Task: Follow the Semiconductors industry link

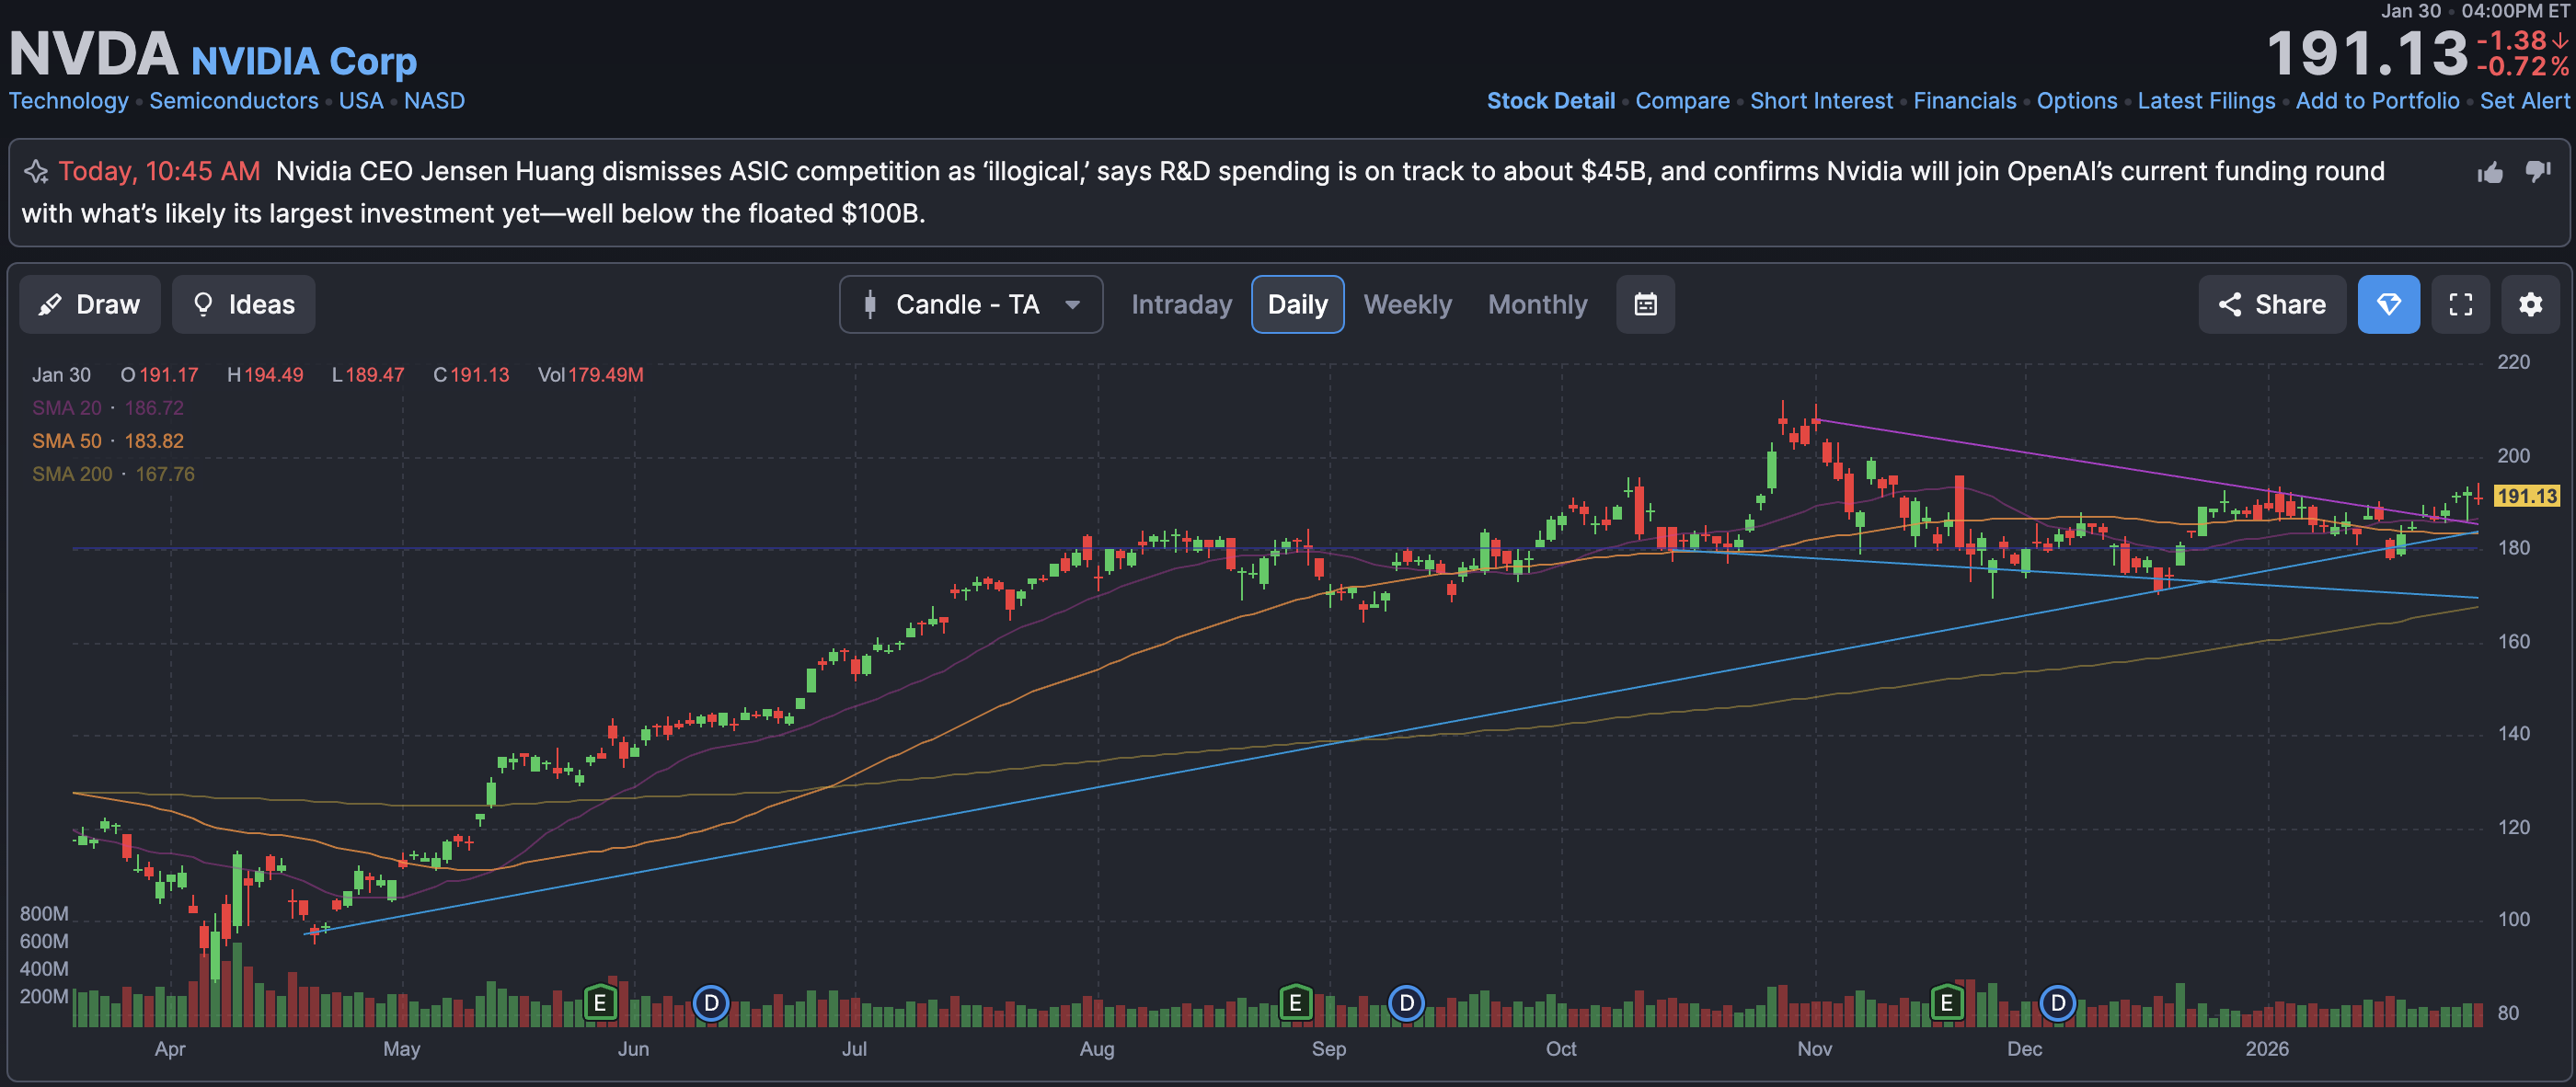Action: pos(233,101)
